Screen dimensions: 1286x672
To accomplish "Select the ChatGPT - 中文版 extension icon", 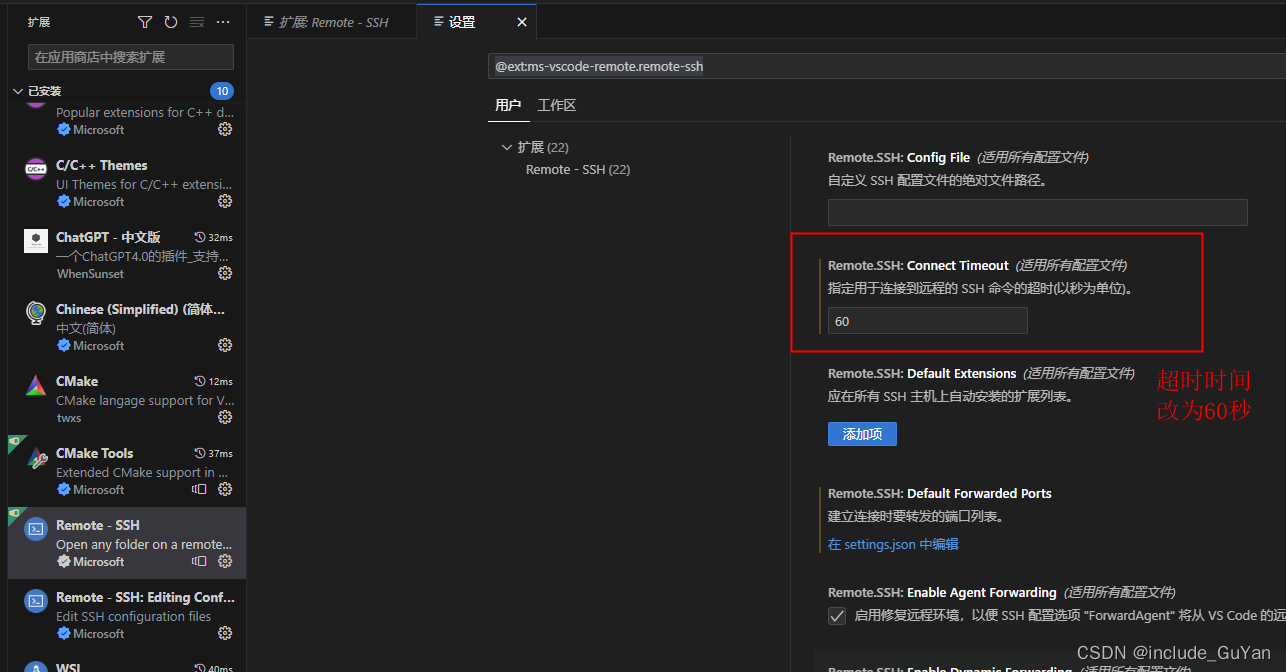I will click(36, 241).
